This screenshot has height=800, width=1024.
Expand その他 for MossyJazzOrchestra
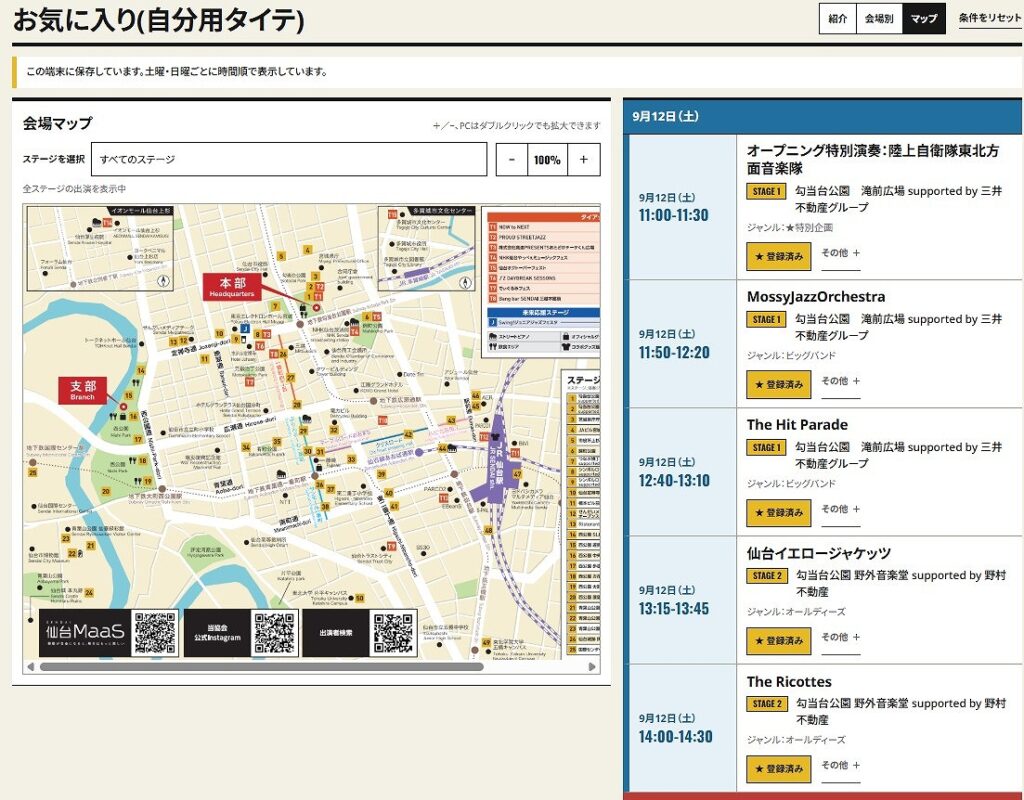840,381
